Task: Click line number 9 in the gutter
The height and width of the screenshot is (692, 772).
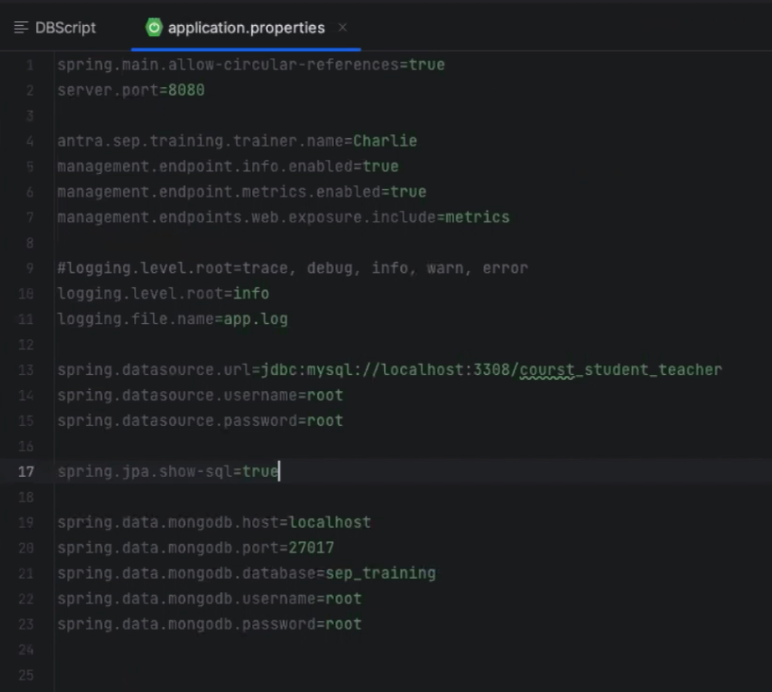Action: pos(30,268)
